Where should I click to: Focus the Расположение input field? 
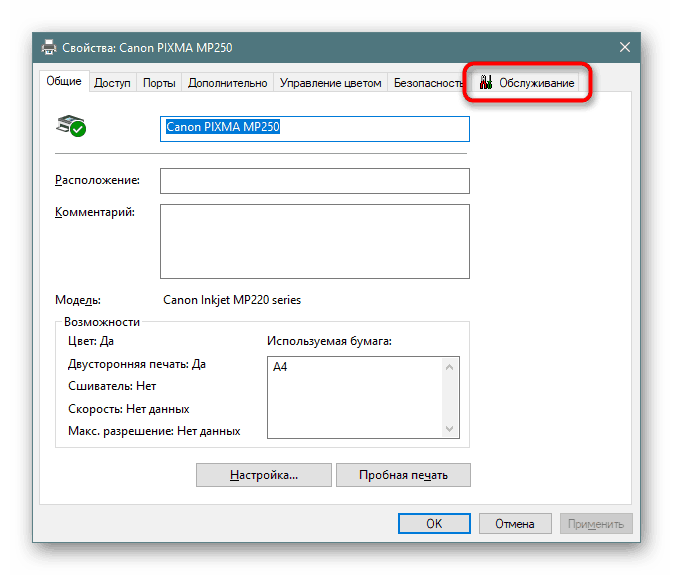(314, 181)
